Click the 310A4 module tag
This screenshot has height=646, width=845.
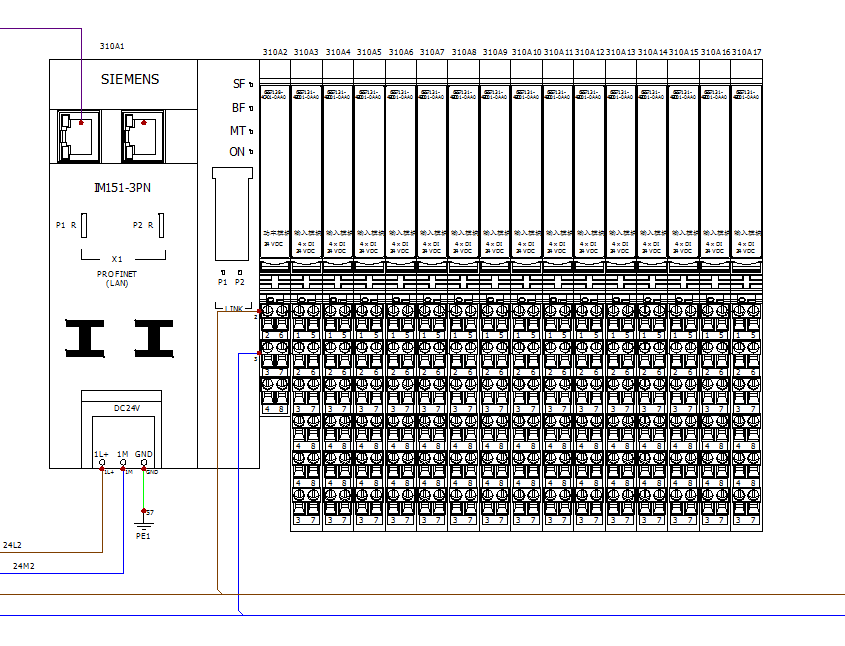coord(338,52)
